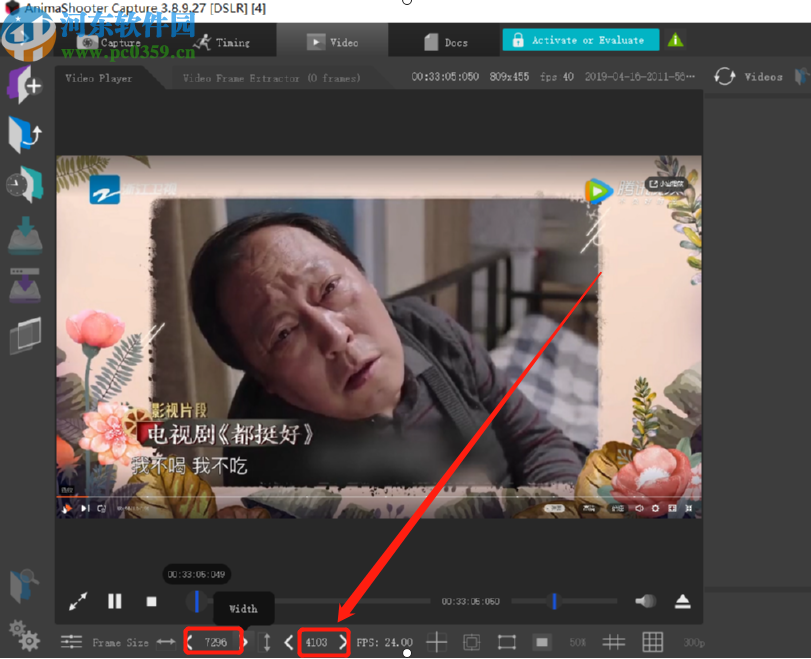Refresh the Videos list

724,76
